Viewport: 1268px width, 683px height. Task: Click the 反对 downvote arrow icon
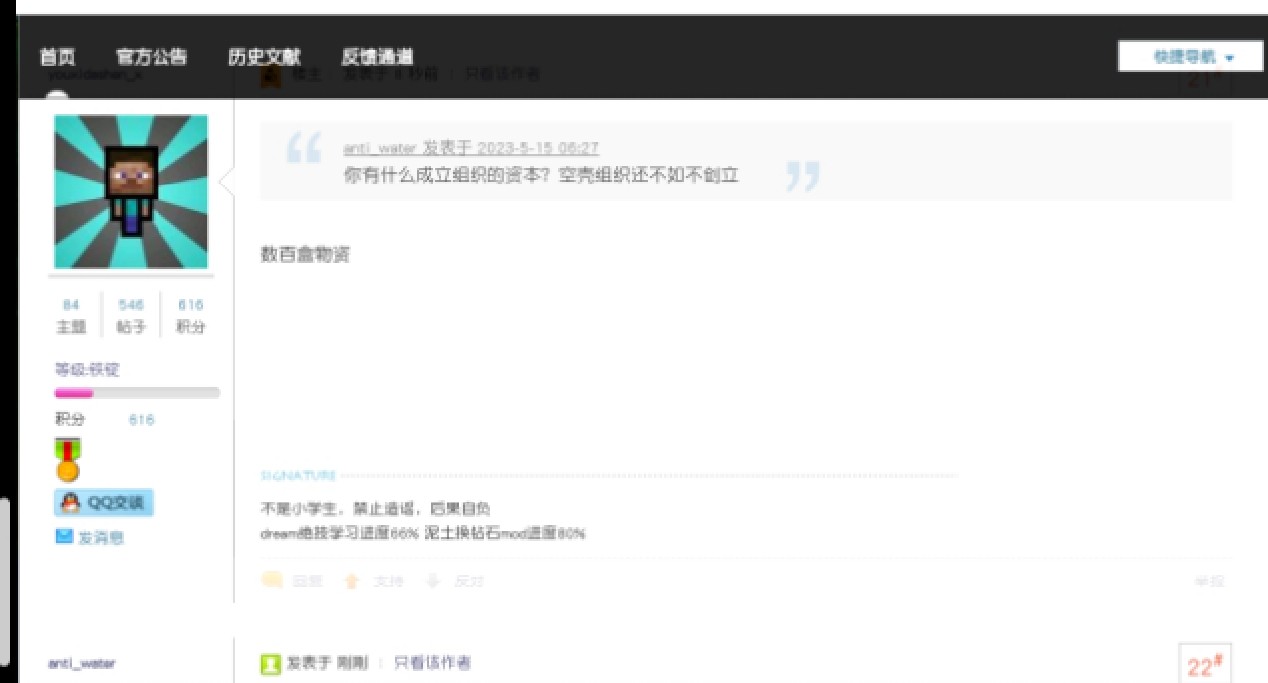(x=433, y=581)
